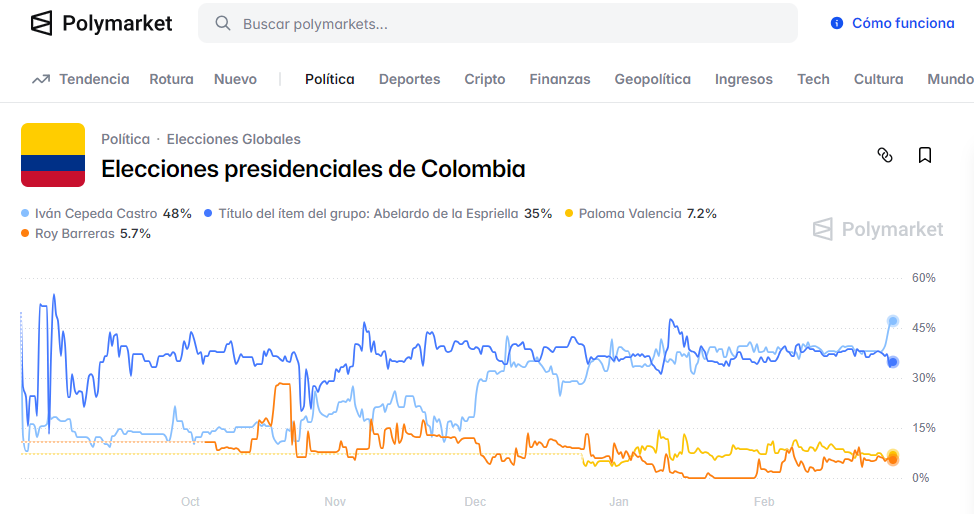Image resolution: width=974 pixels, height=514 pixels.
Task: Click the Colombia flag thumbnail
Action: click(x=53, y=155)
